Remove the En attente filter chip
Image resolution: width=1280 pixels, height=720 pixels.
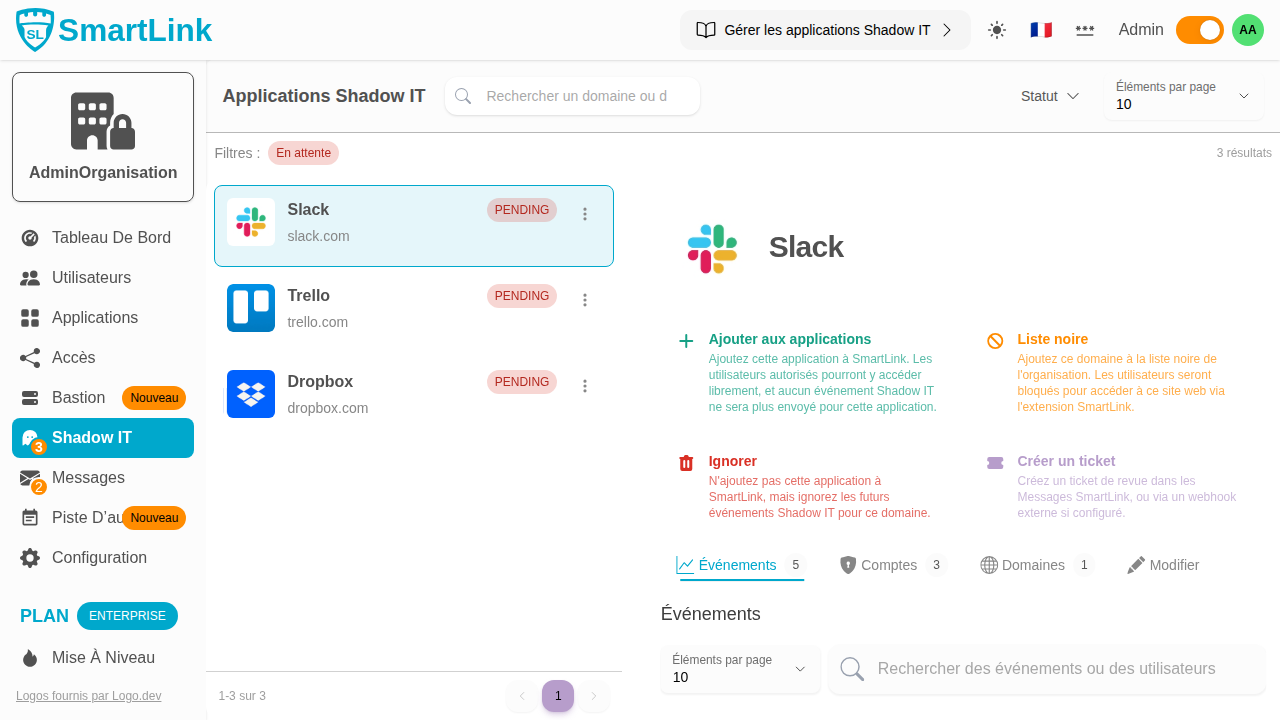(303, 153)
